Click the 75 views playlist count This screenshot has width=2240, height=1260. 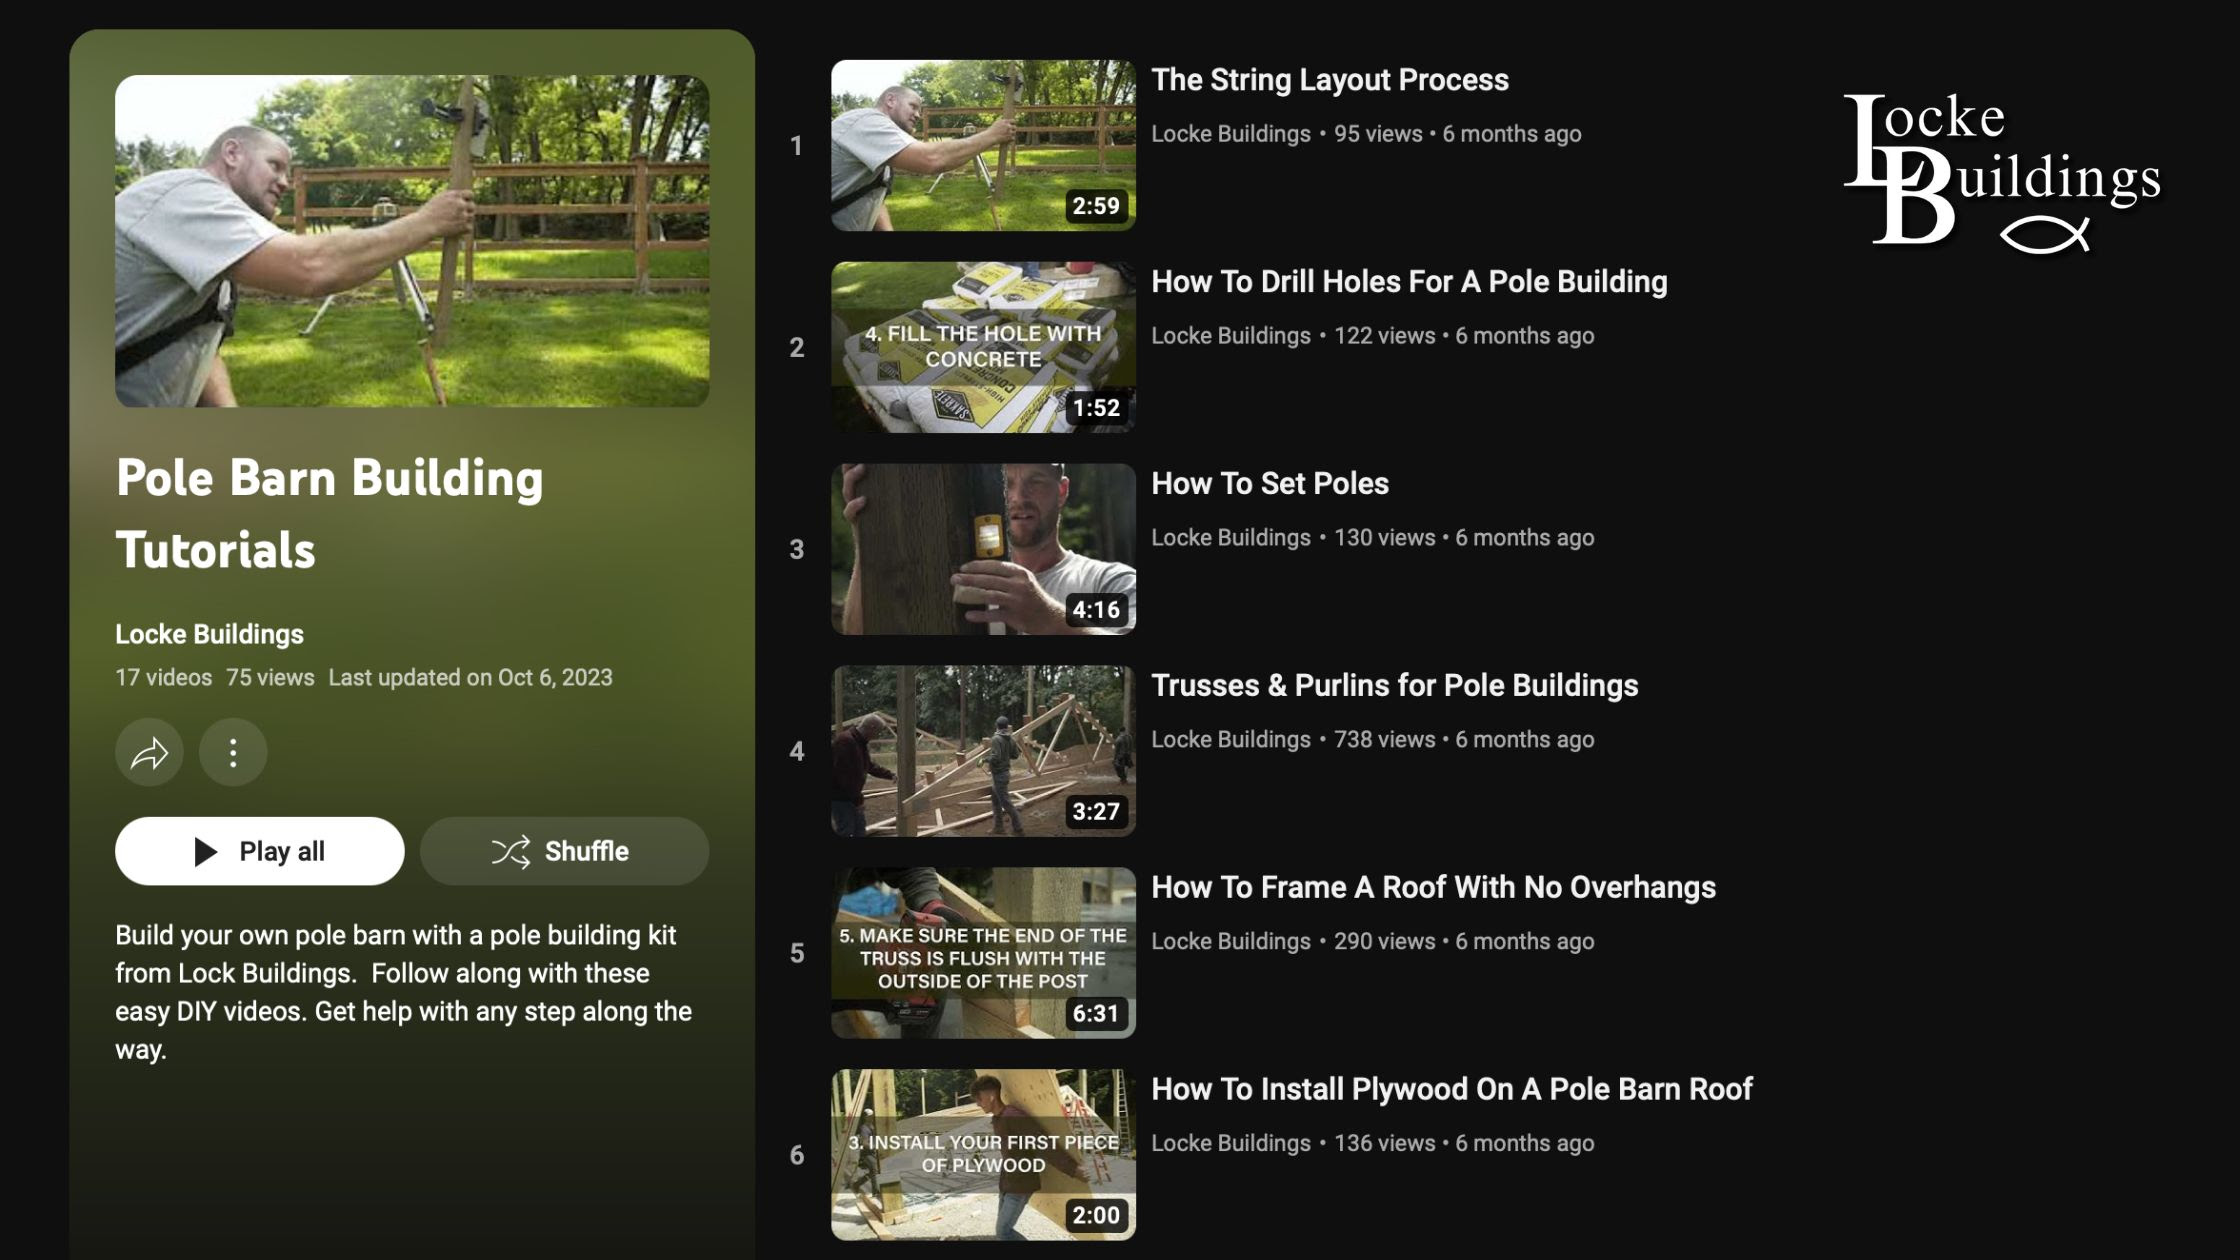click(x=270, y=678)
